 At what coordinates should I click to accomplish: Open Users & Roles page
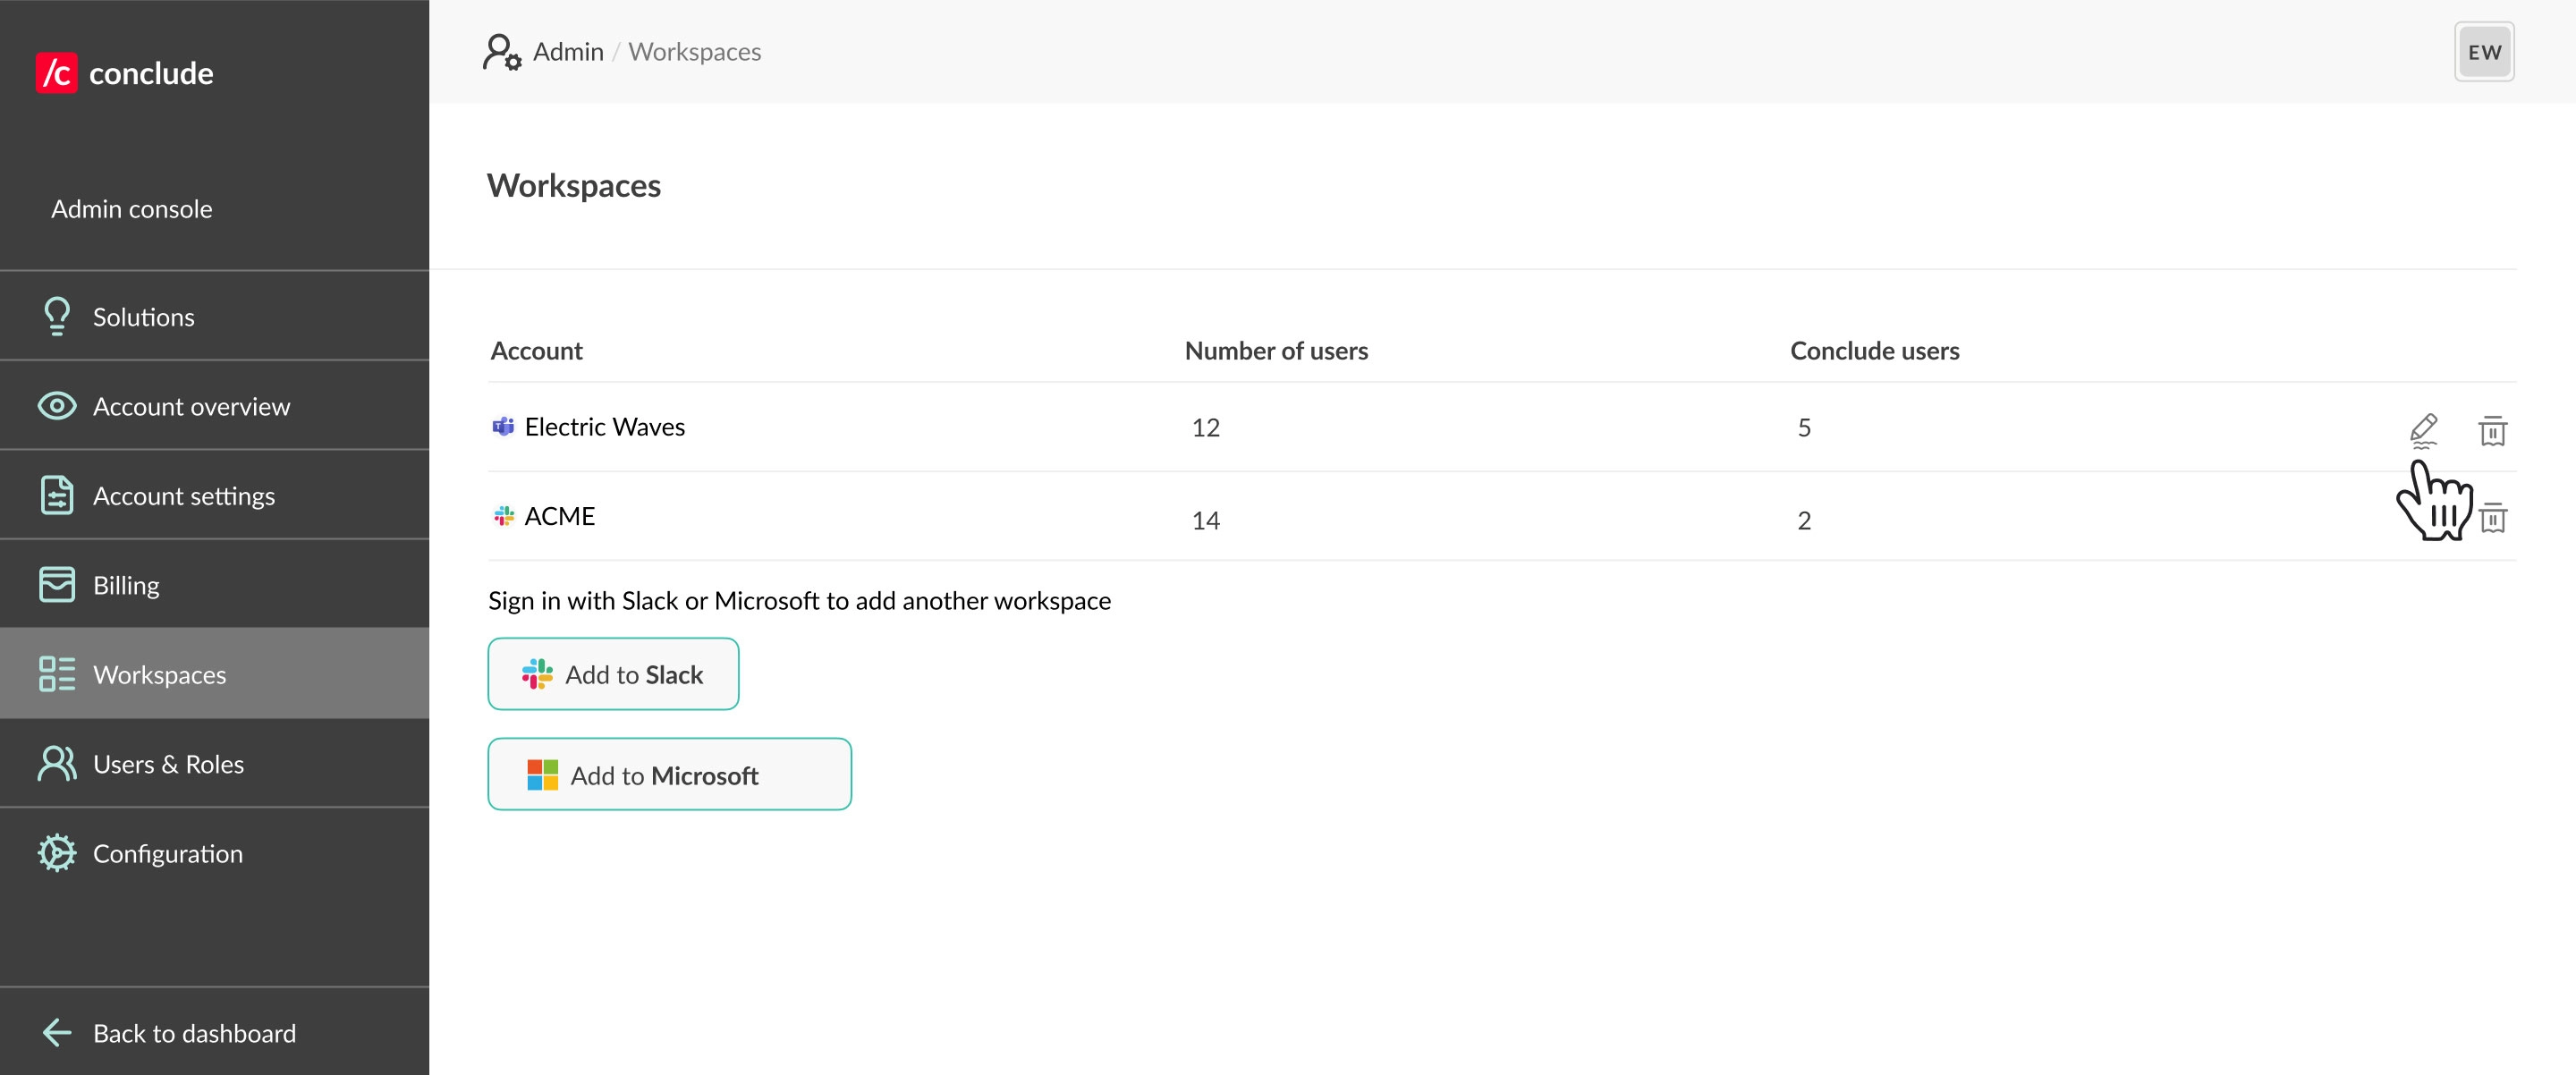pyautogui.click(x=168, y=764)
